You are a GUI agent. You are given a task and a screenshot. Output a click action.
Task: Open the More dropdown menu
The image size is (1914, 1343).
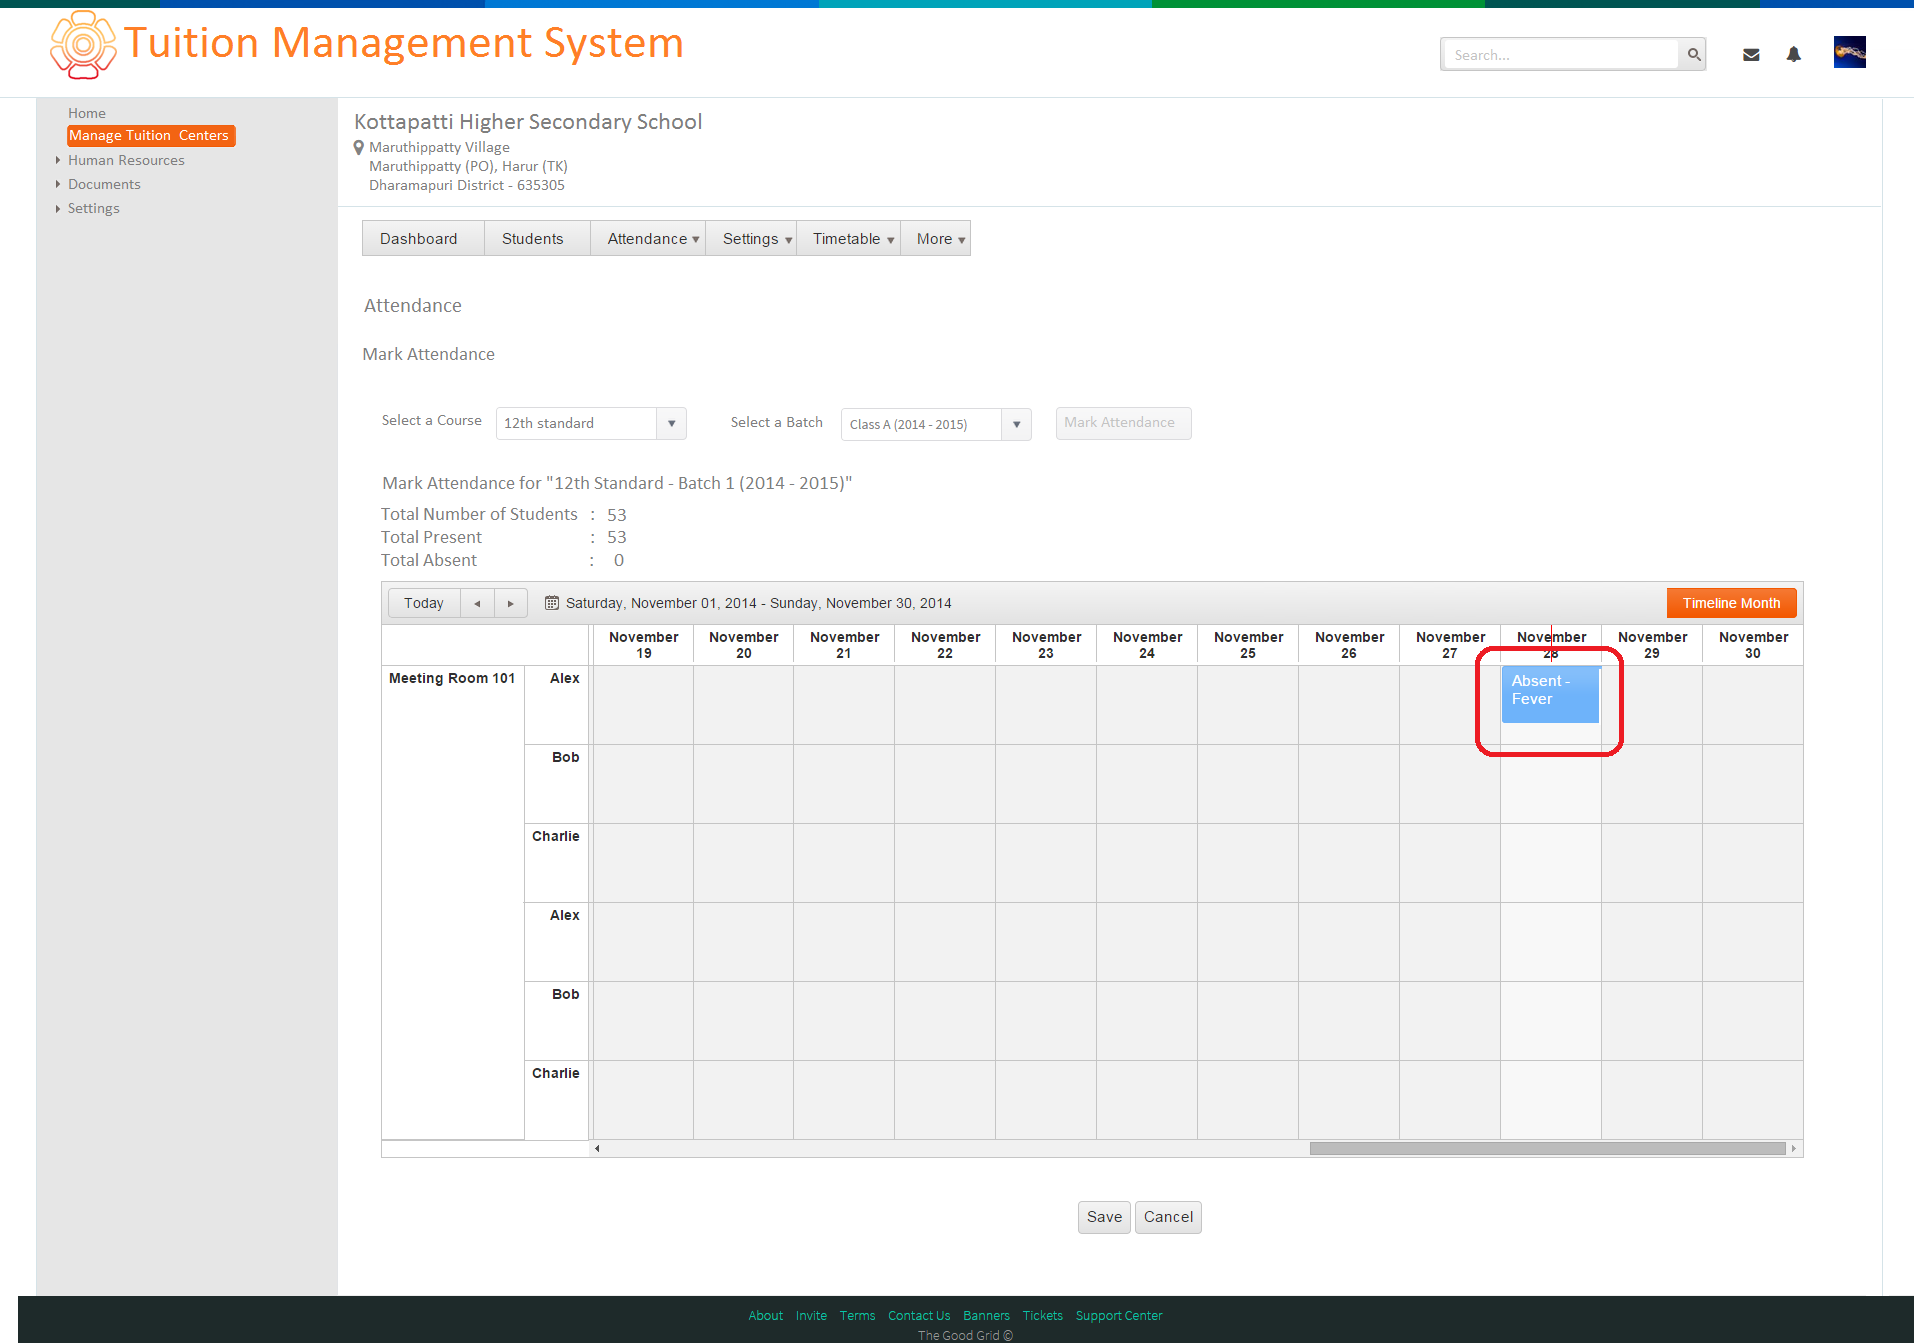[935, 238]
